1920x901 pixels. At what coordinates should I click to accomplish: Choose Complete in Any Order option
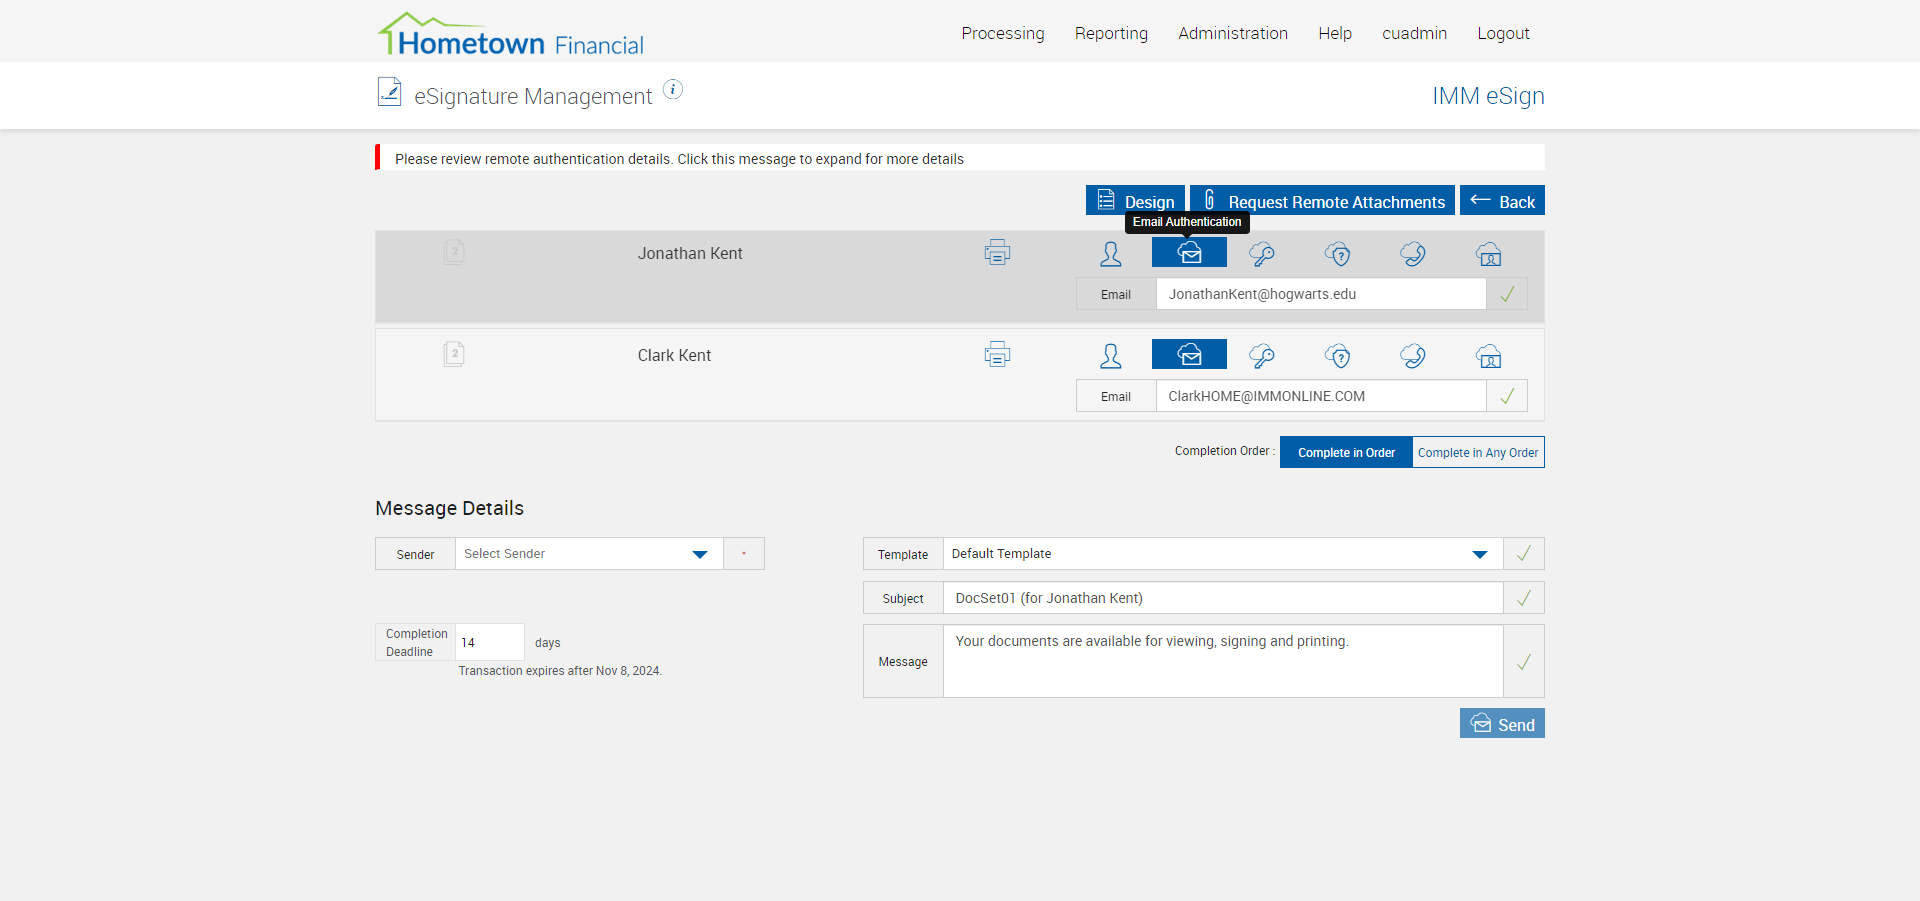point(1478,452)
